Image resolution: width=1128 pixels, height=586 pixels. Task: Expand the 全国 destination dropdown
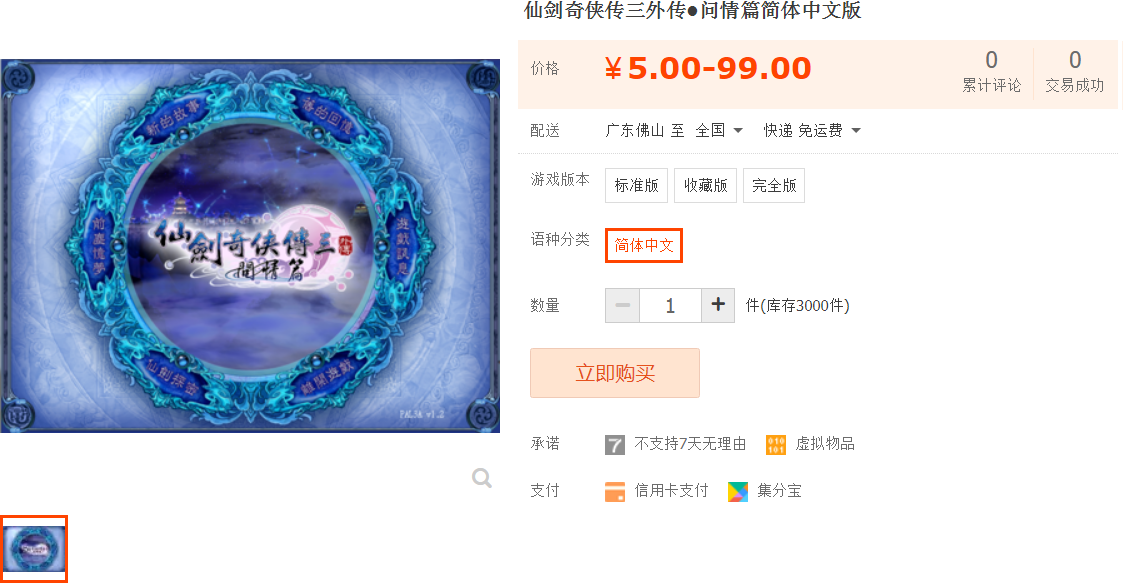point(719,131)
